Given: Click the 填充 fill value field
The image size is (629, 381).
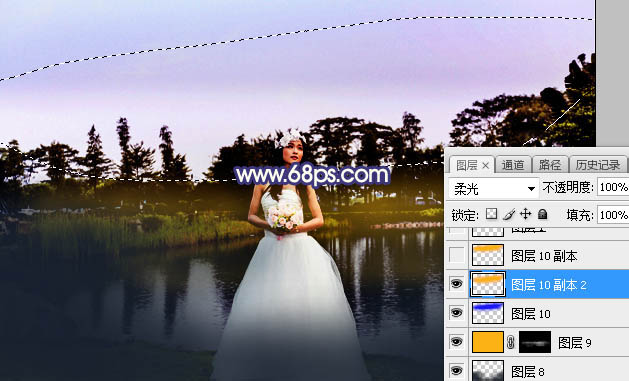Looking at the screenshot, I should pyautogui.click(x=613, y=215).
